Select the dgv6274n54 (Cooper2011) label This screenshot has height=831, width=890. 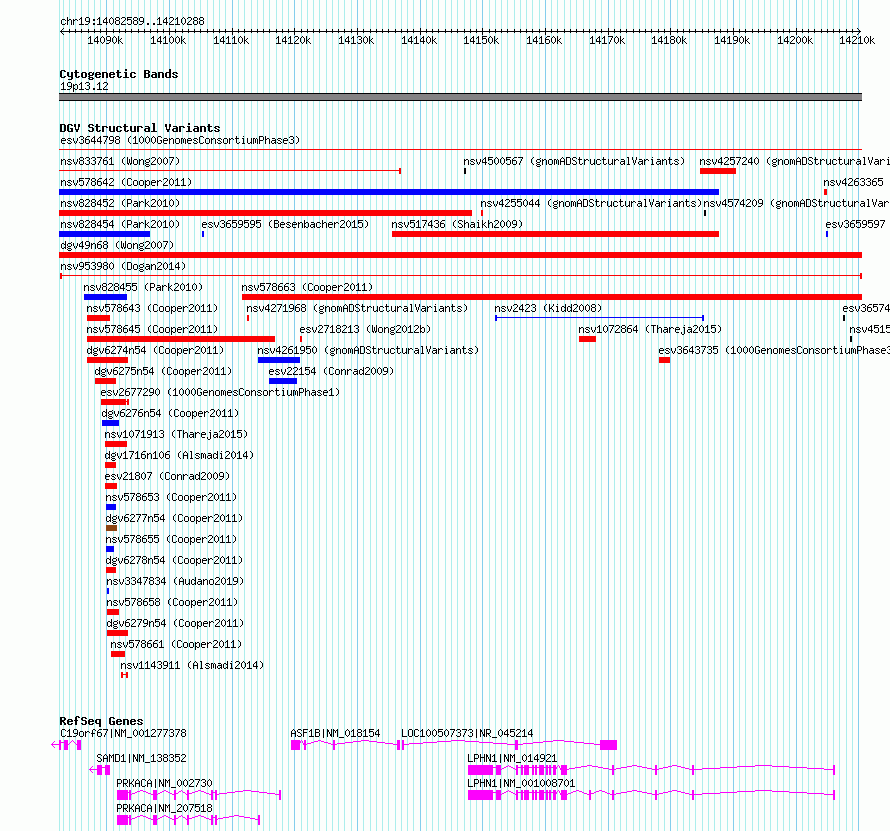(155, 350)
